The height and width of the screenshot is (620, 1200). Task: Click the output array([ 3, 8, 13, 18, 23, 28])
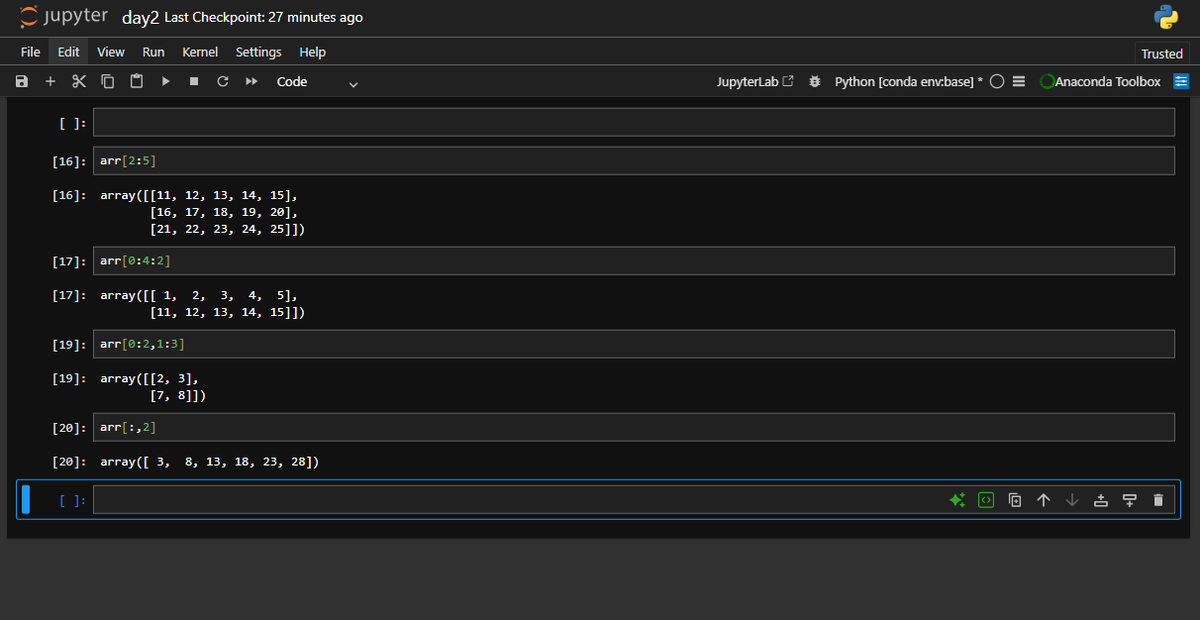210,462
